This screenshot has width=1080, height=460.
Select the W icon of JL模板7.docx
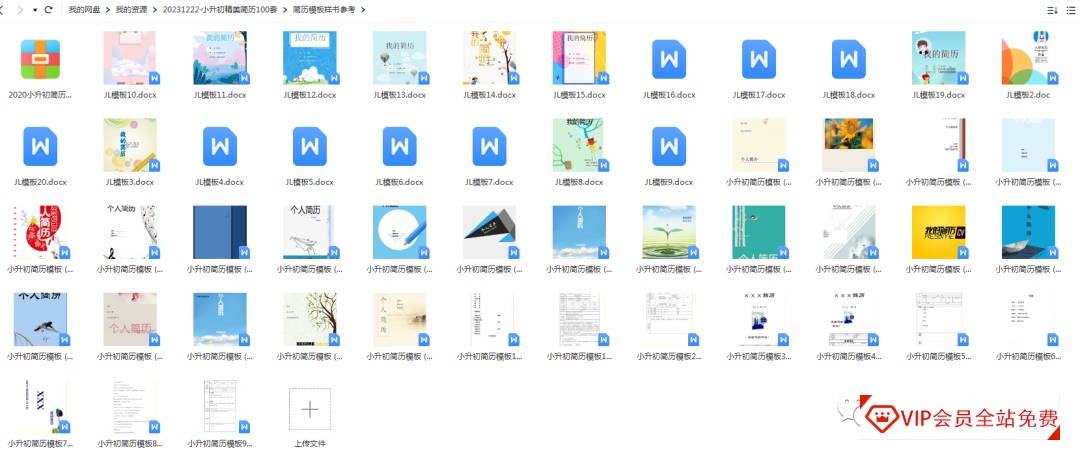pos(489,146)
